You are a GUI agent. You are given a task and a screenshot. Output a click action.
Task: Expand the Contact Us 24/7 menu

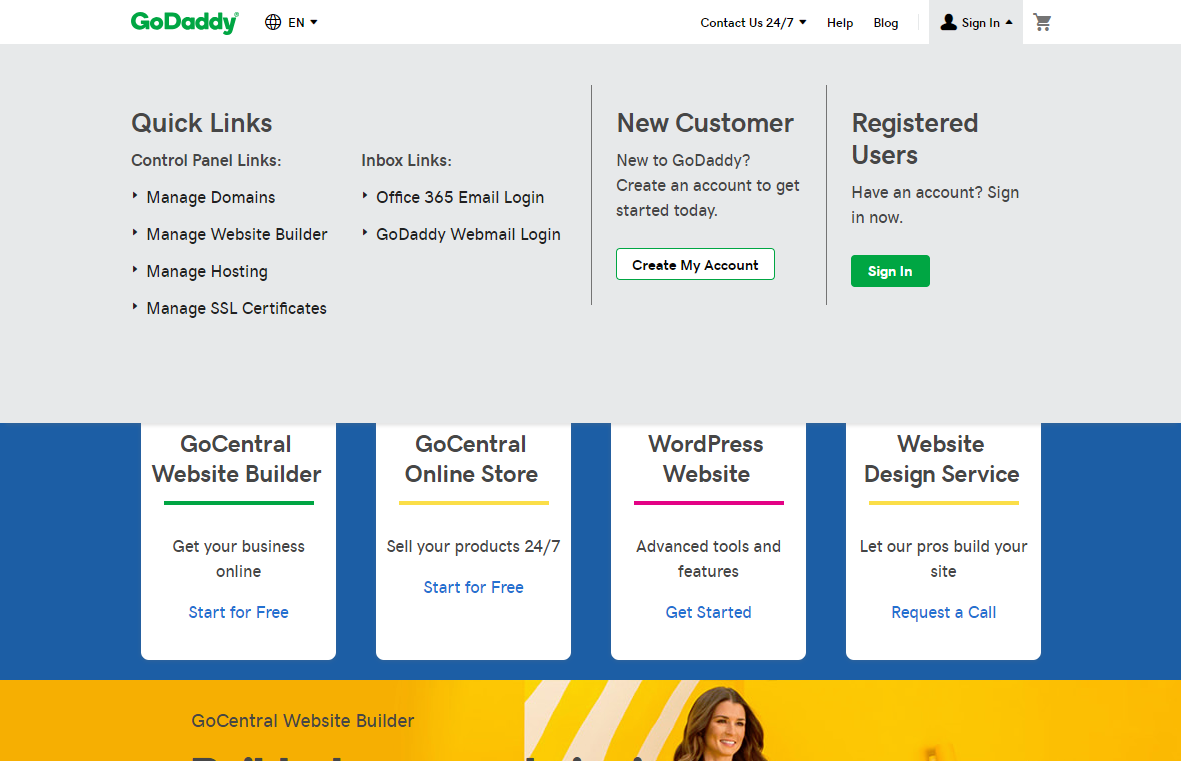[753, 23]
